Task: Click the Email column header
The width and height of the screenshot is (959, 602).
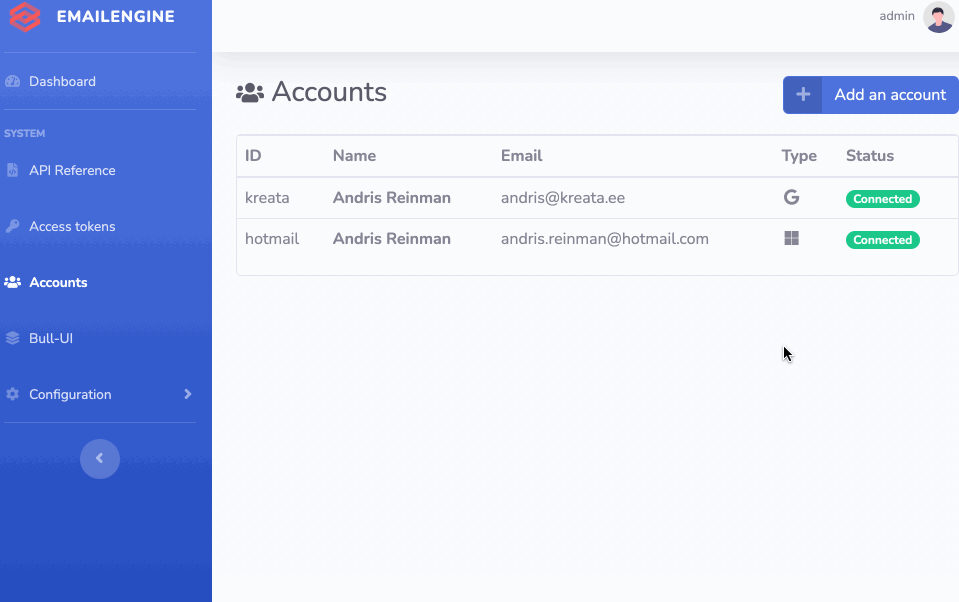Action: (522, 155)
